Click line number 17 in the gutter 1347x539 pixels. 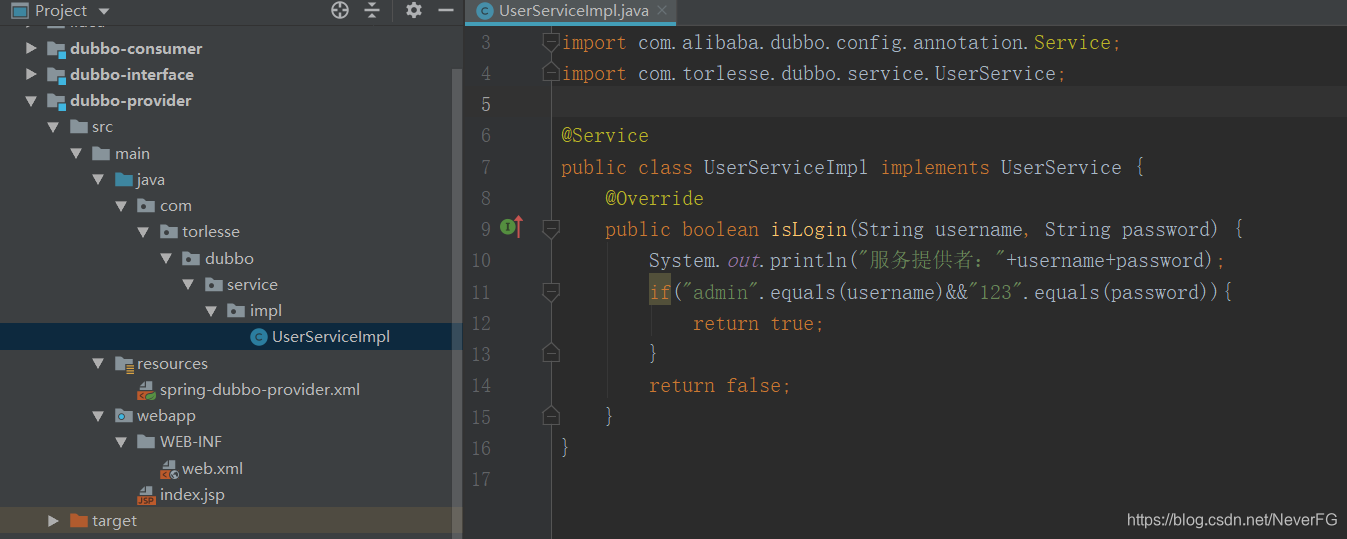coord(479,479)
